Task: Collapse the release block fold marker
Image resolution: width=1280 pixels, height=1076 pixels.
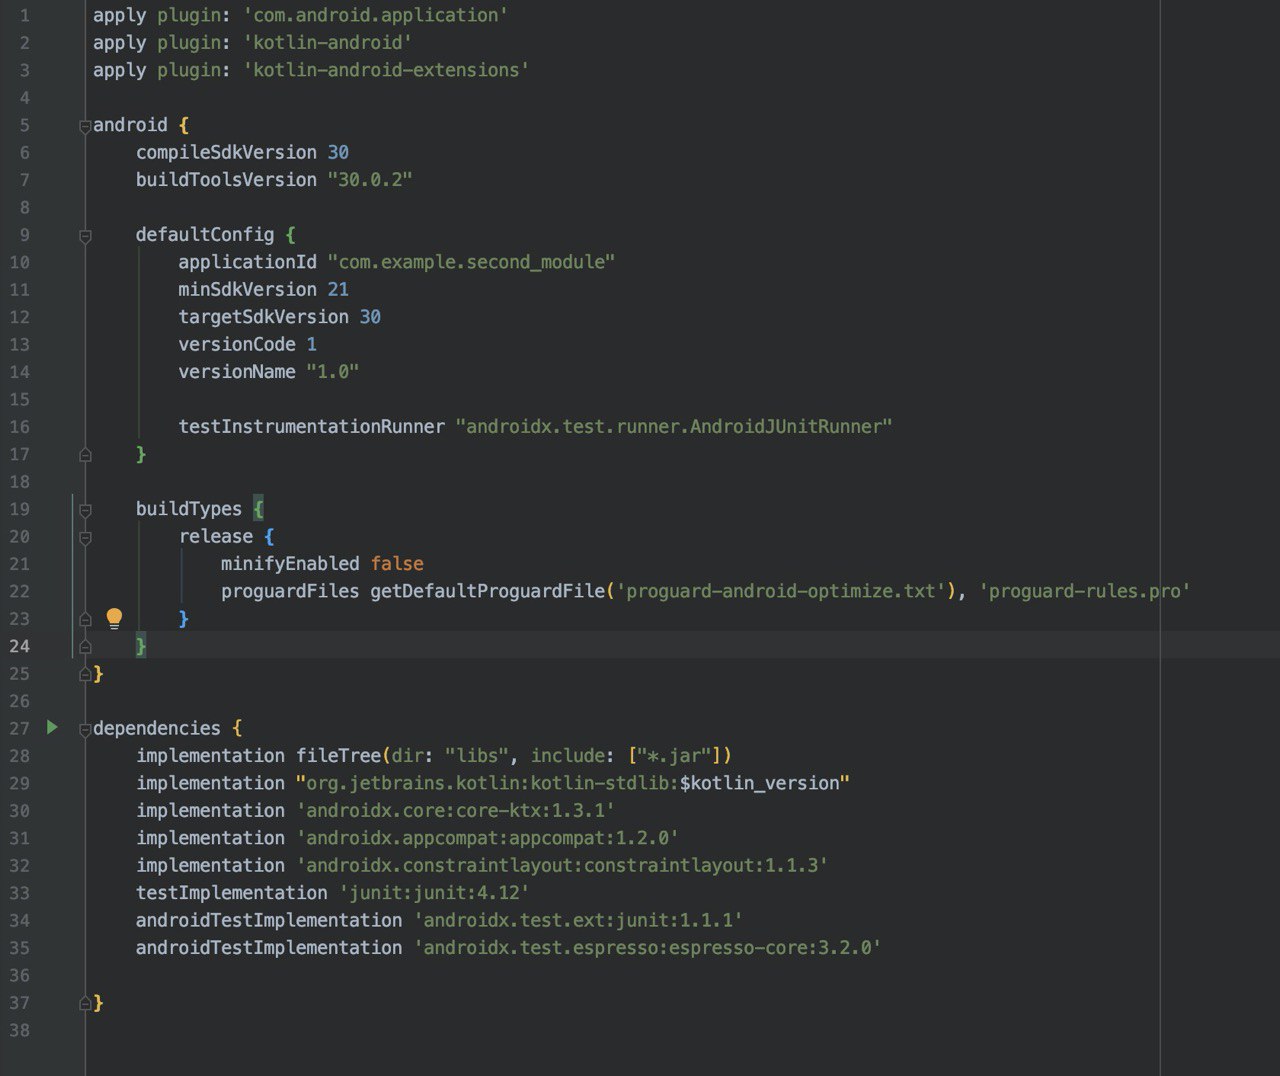Action: (85, 538)
